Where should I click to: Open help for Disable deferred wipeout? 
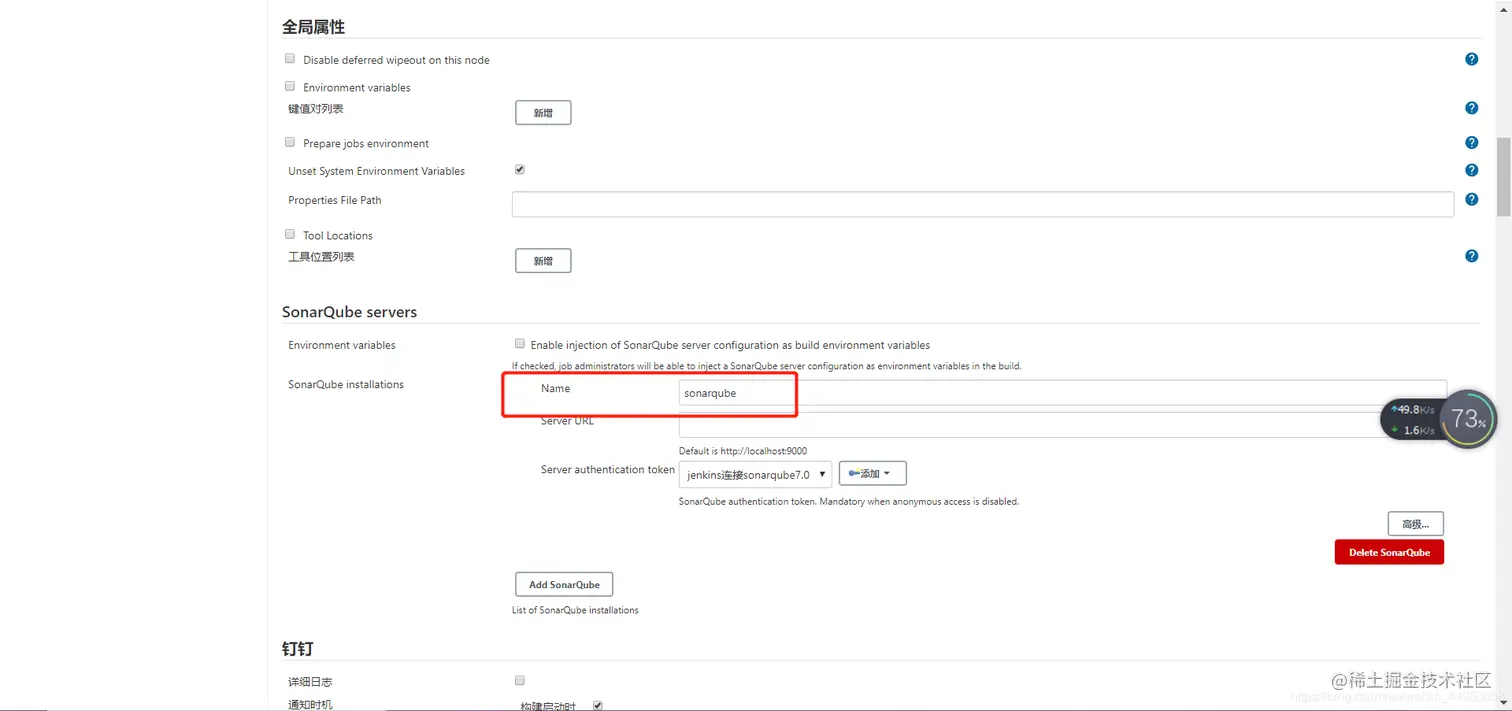click(1471, 59)
